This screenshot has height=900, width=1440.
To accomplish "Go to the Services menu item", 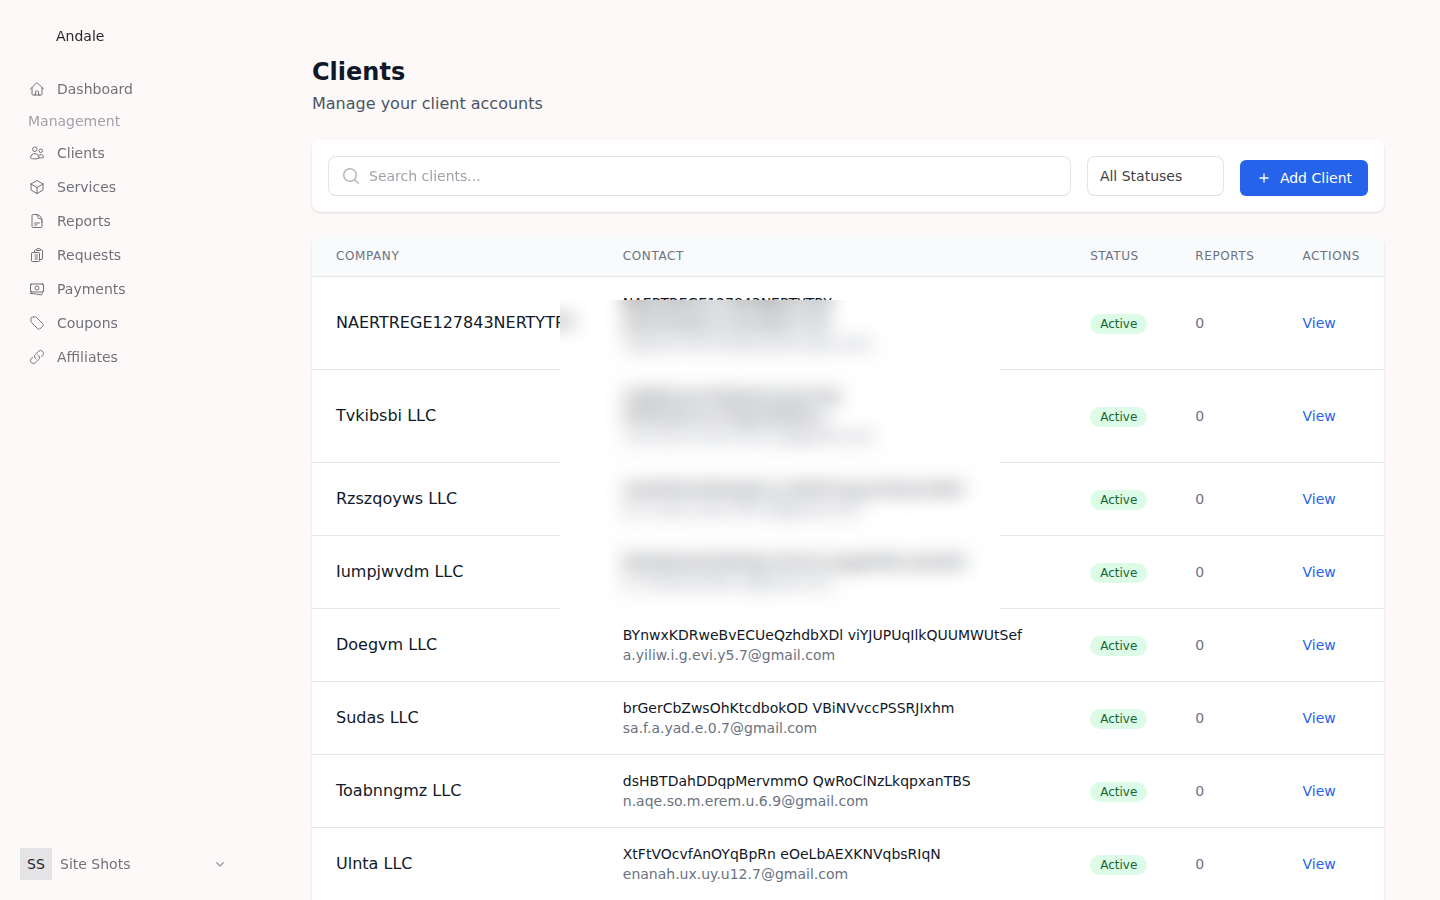I will [x=128, y=187].
